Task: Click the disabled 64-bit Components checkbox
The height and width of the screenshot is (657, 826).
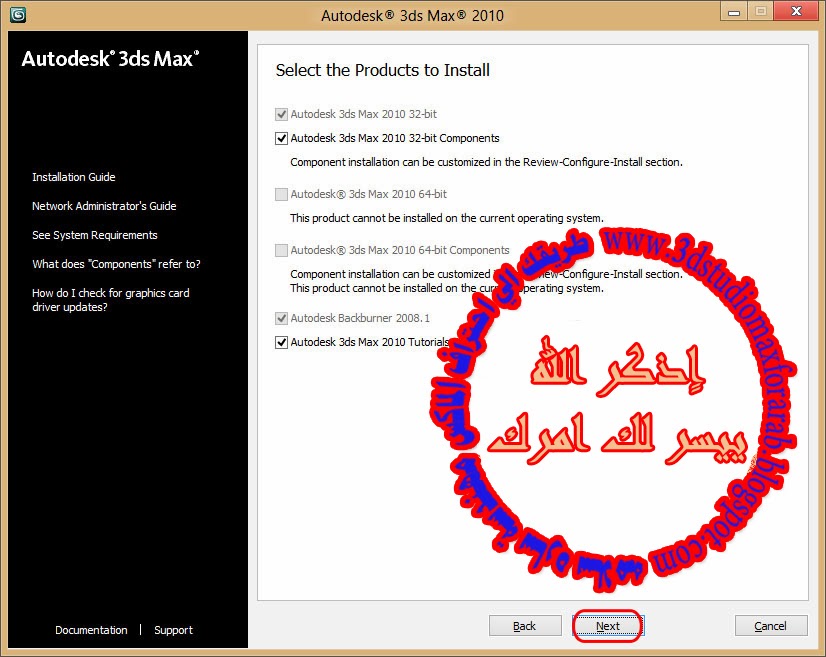Action: click(x=281, y=250)
